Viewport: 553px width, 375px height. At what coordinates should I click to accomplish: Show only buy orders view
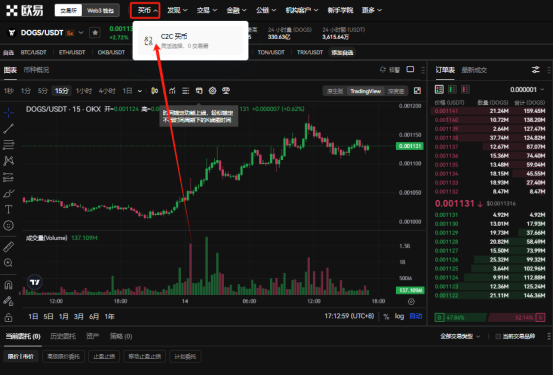(452, 90)
